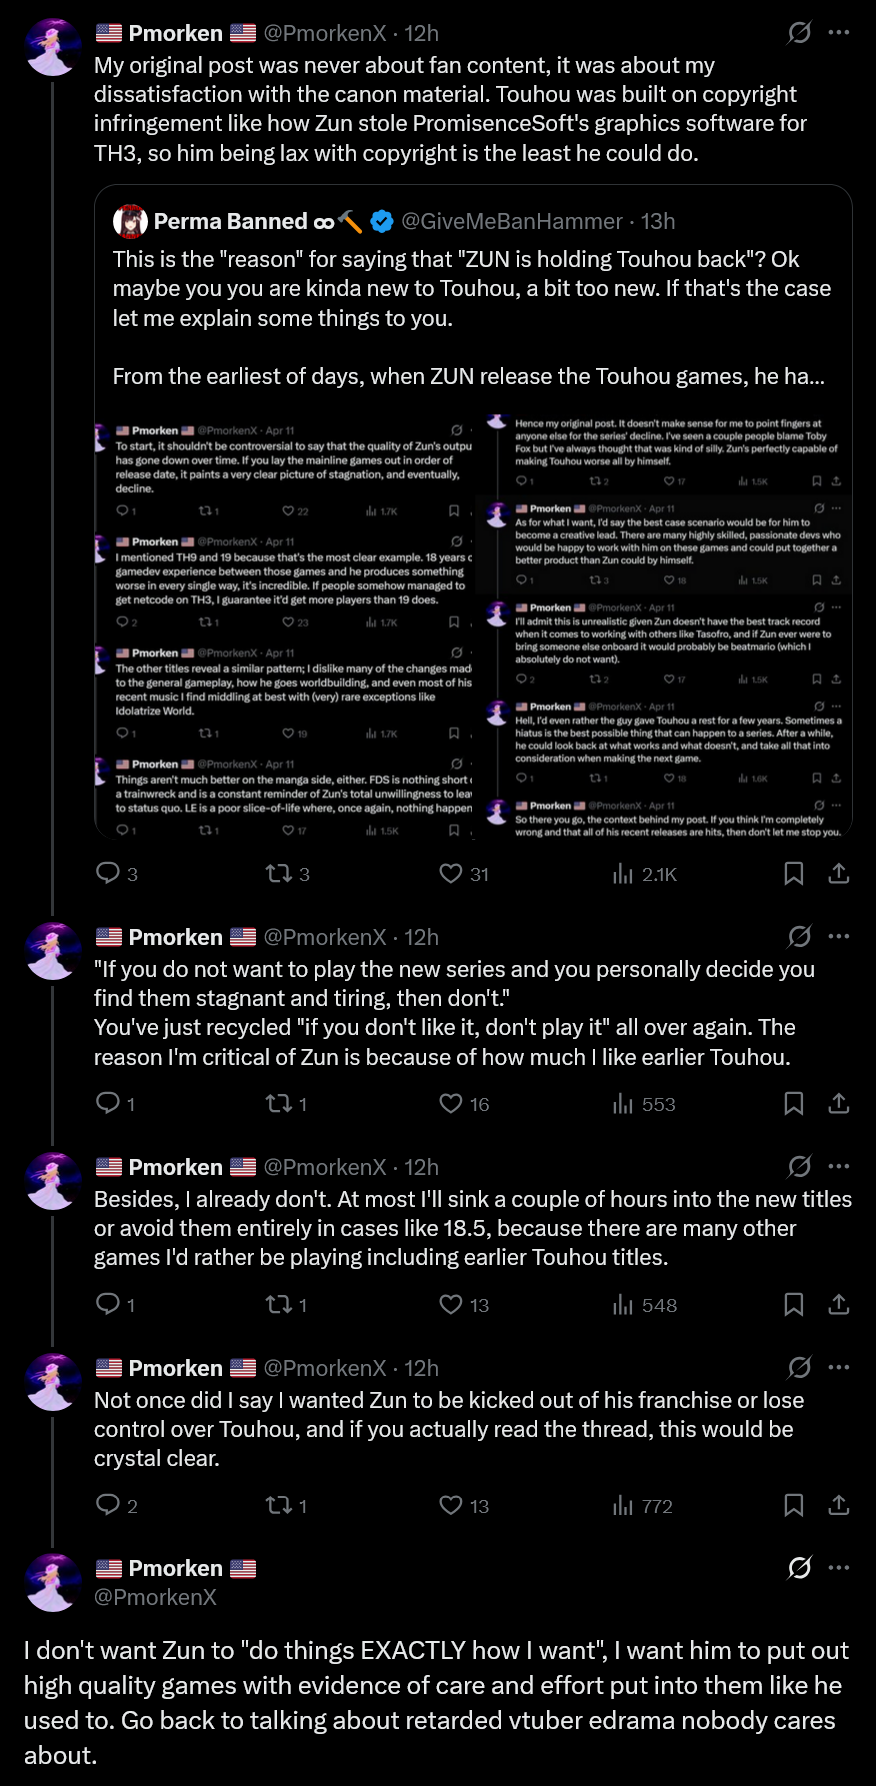The width and height of the screenshot is (876, 1786).
Task: Open Grok icon on the top post
Action: pyautogui.click(x=799, y=33)
